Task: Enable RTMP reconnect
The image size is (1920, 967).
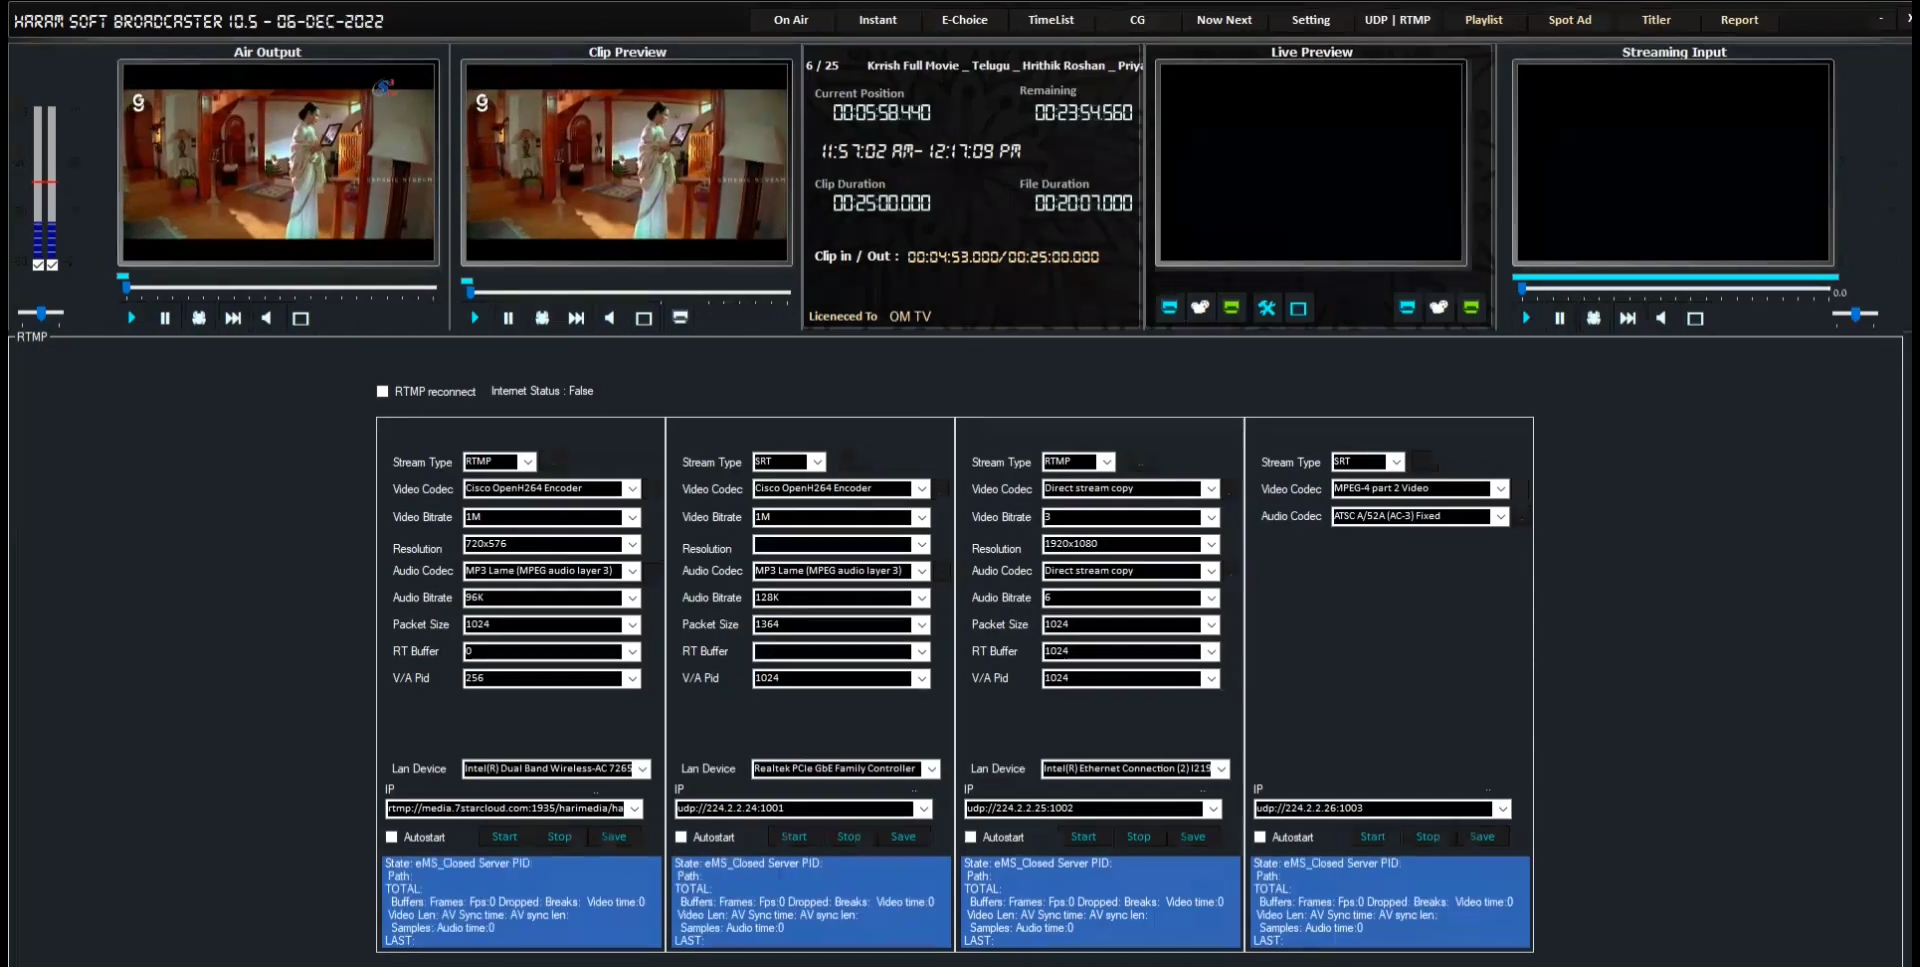Action: click(381, 391)
